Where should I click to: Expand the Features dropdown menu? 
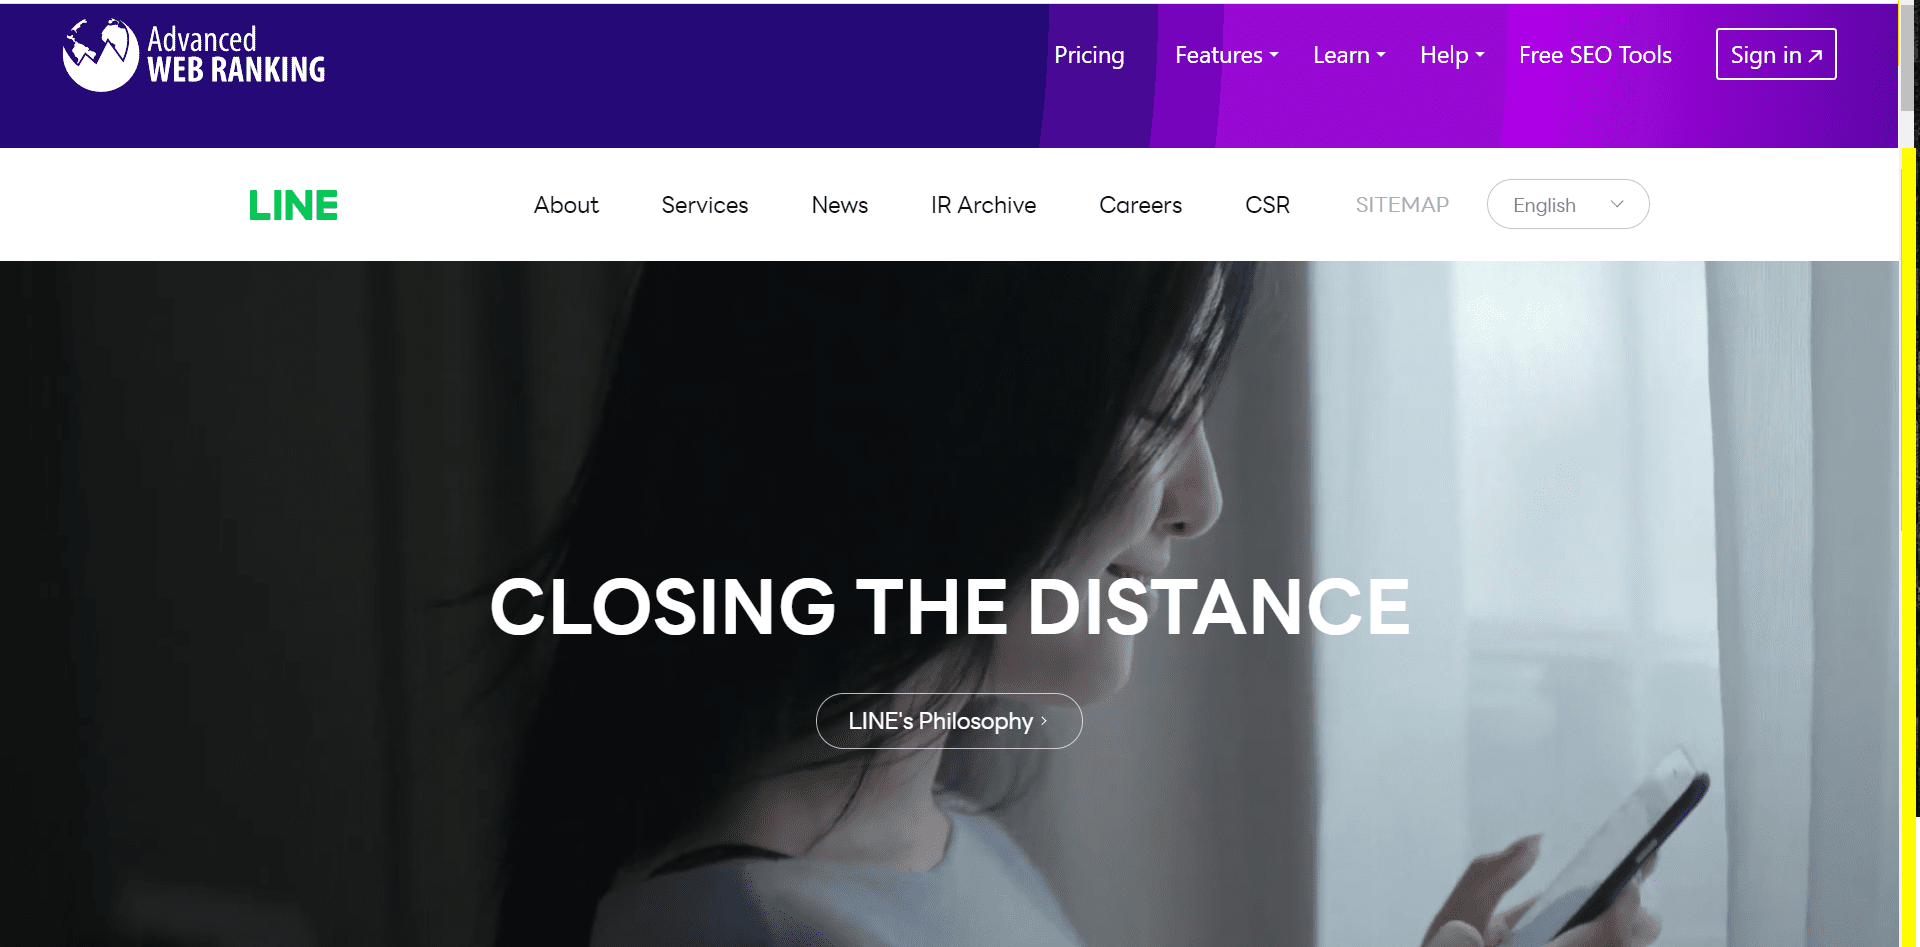pyautogui.click(x=1226, y=55)
